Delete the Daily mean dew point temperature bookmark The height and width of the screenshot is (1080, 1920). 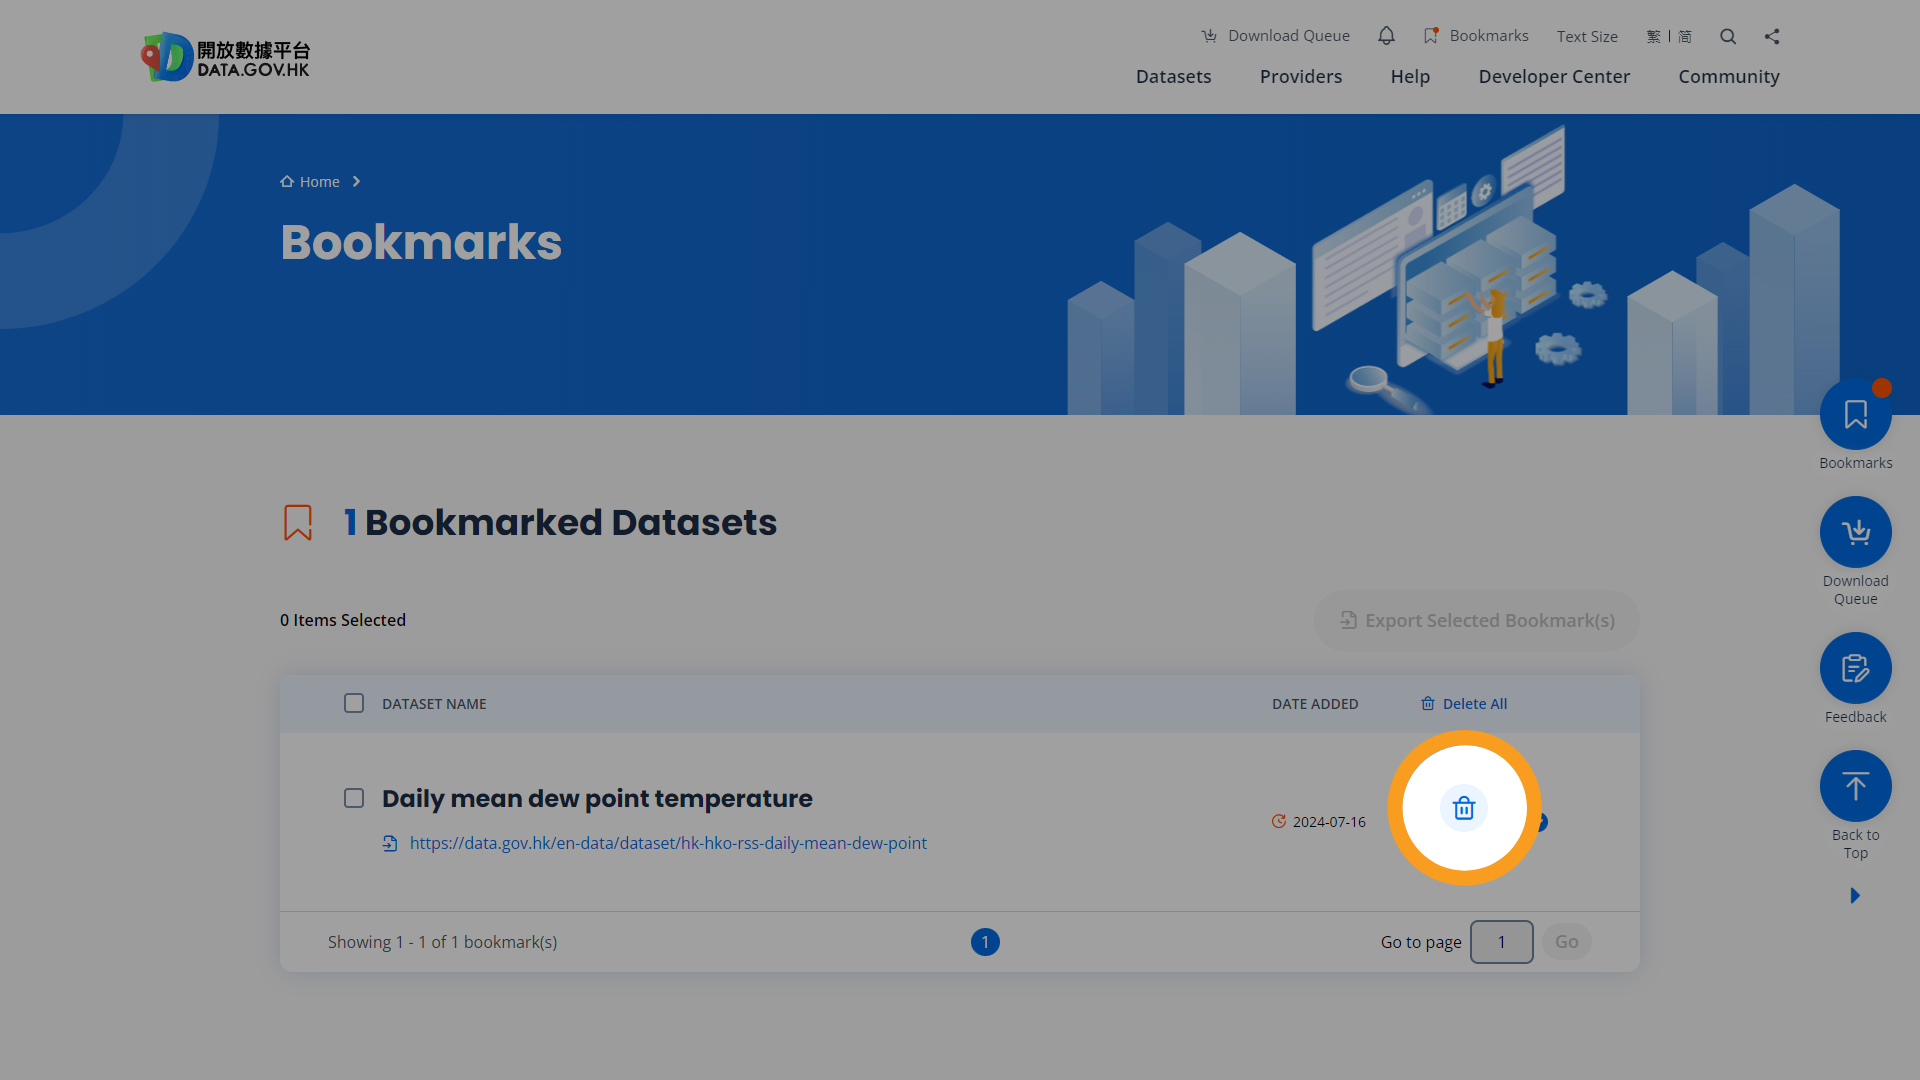pos(1464,808)
